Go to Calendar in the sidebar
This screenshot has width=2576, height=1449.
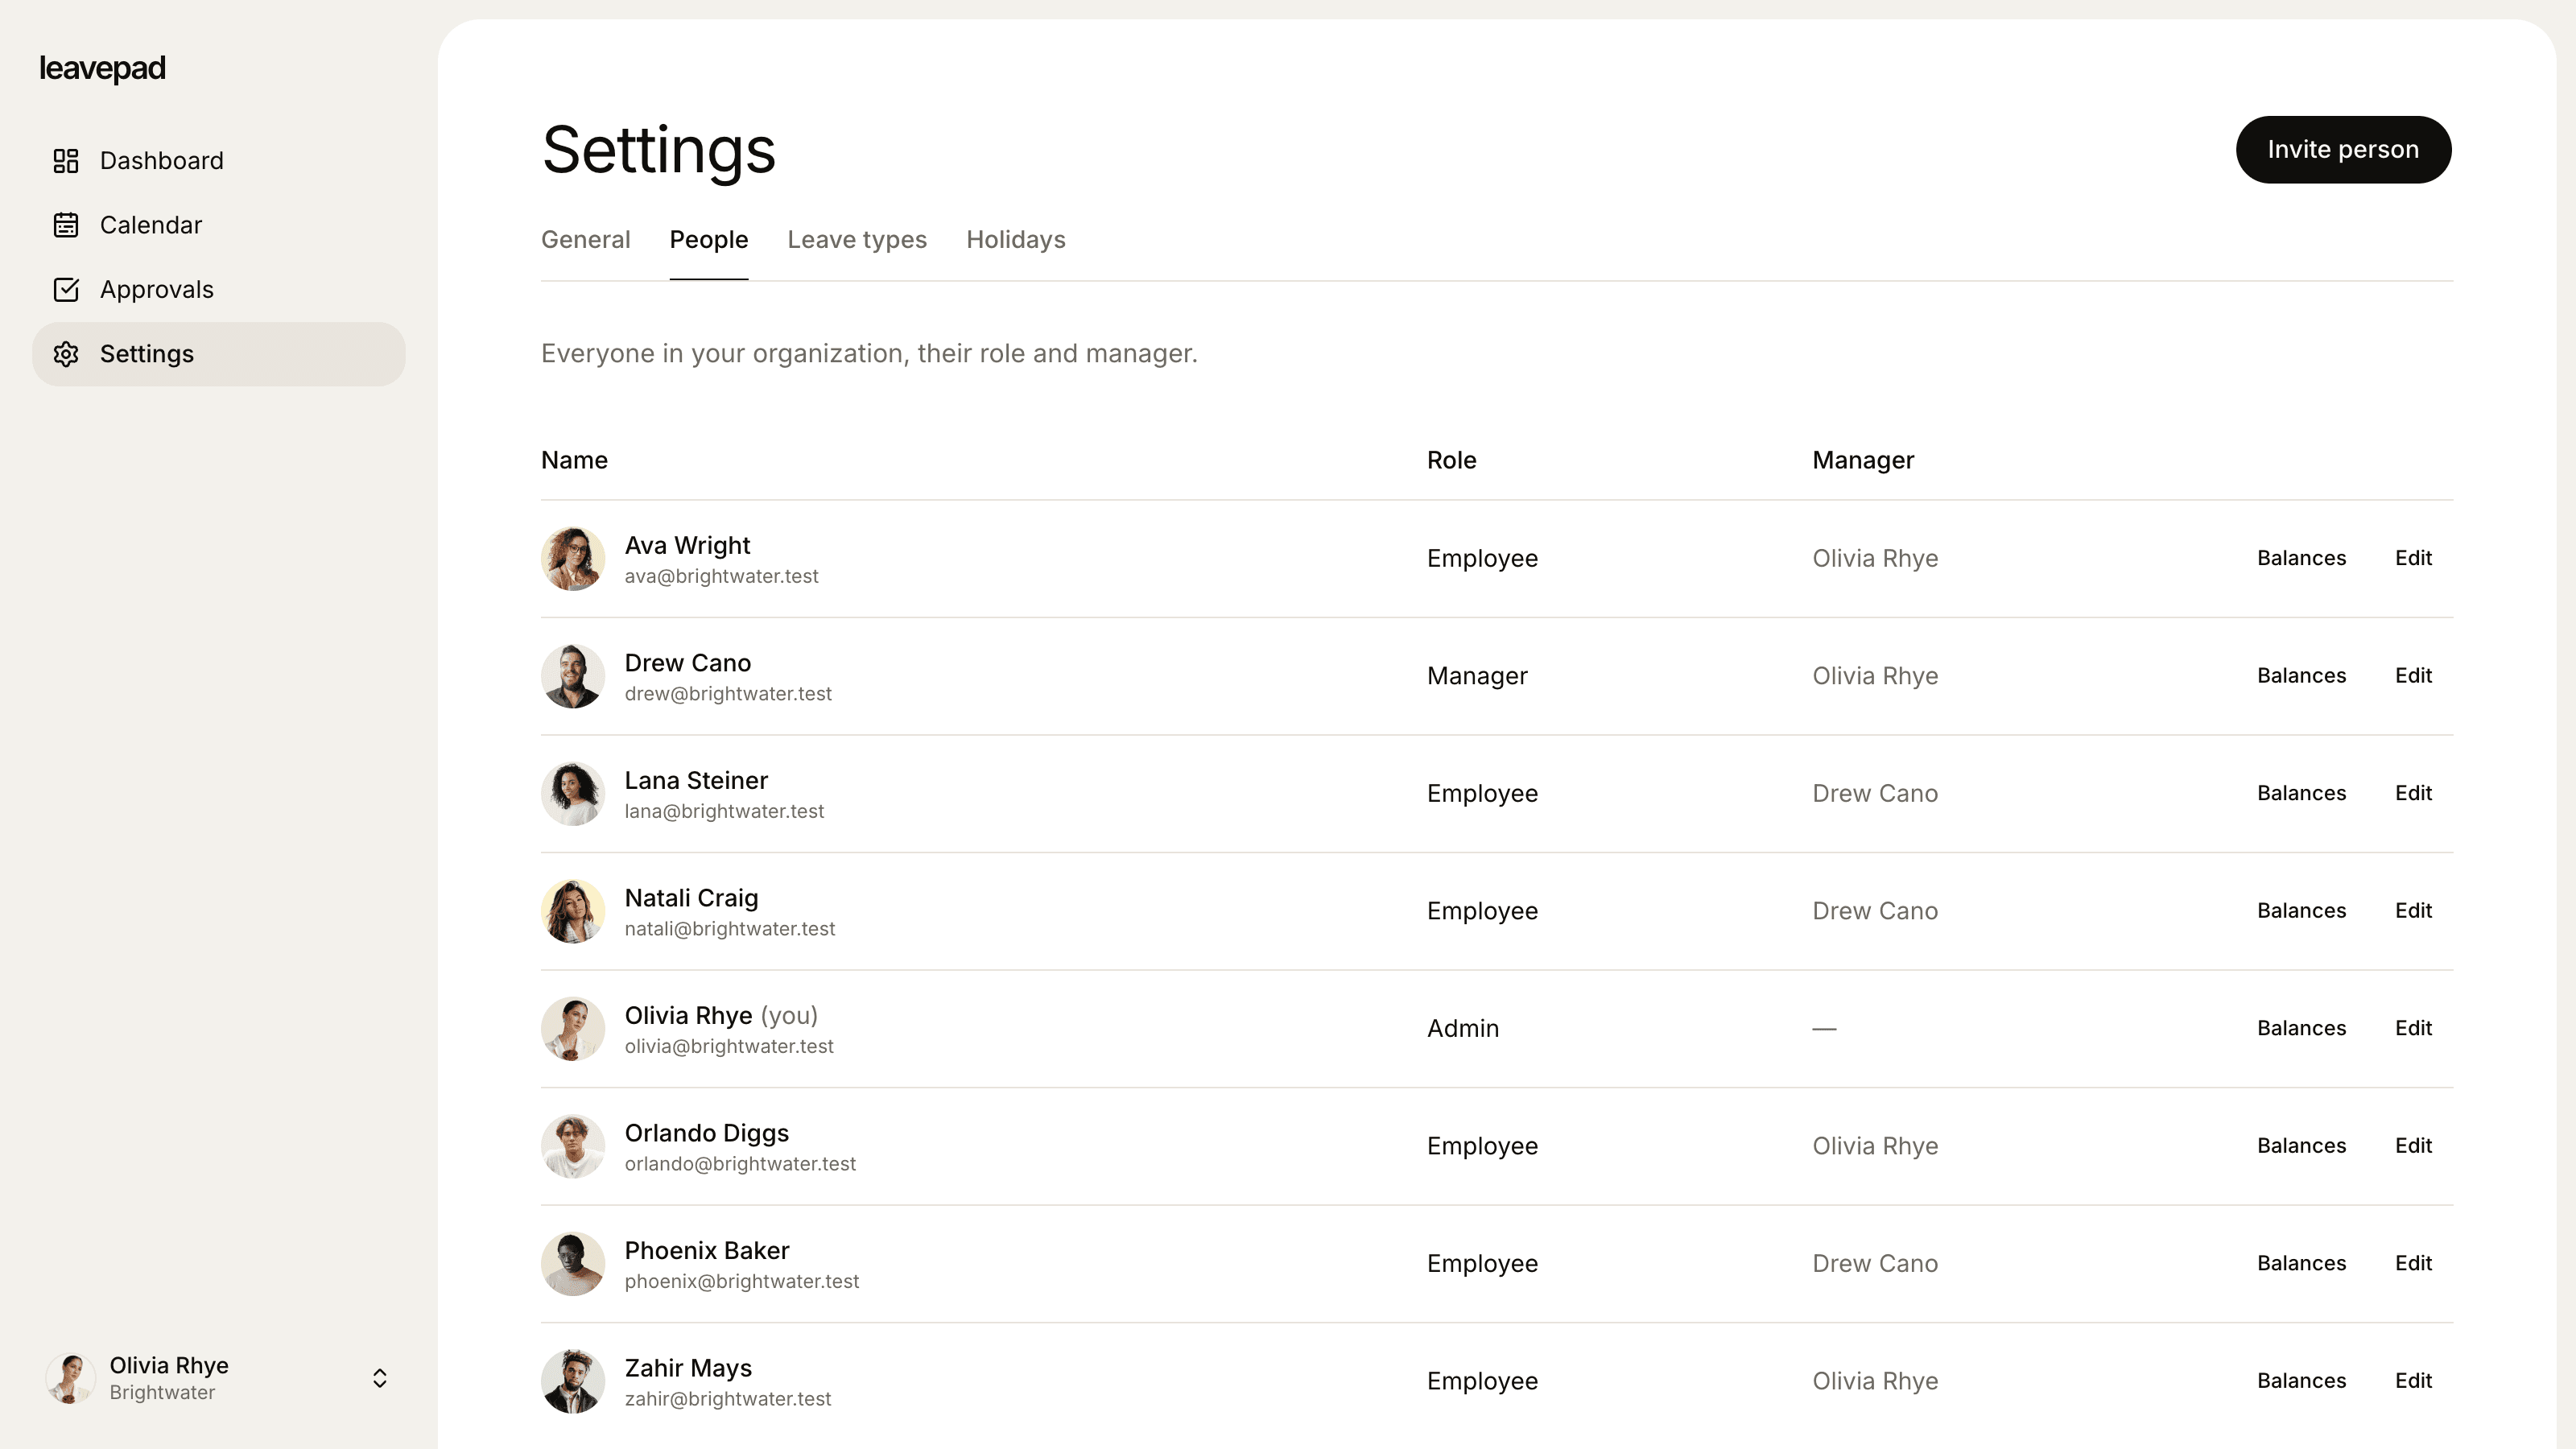tap(219, 225)
